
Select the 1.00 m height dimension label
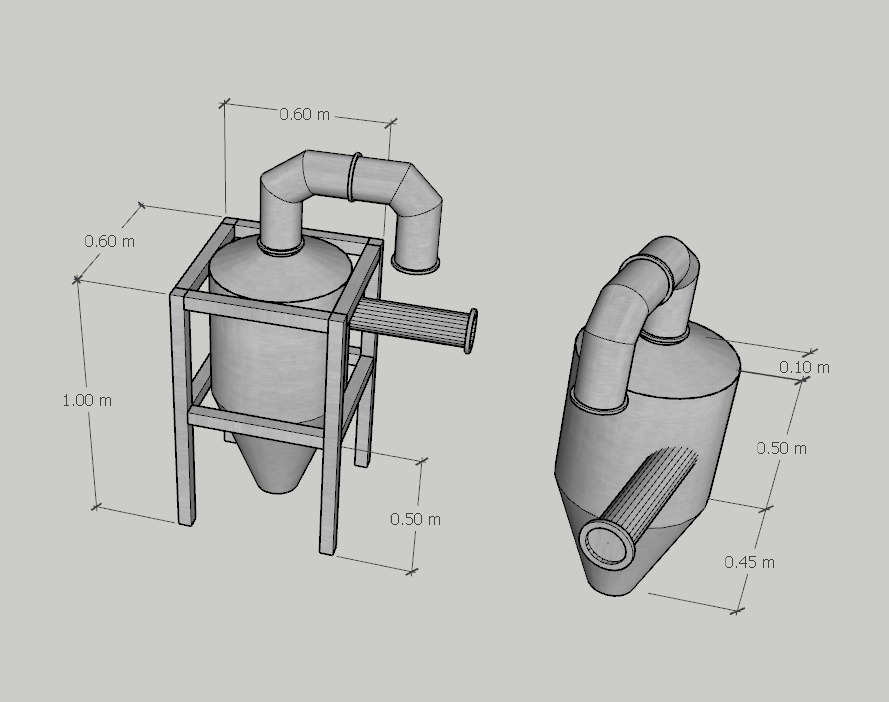pos(87,400)
